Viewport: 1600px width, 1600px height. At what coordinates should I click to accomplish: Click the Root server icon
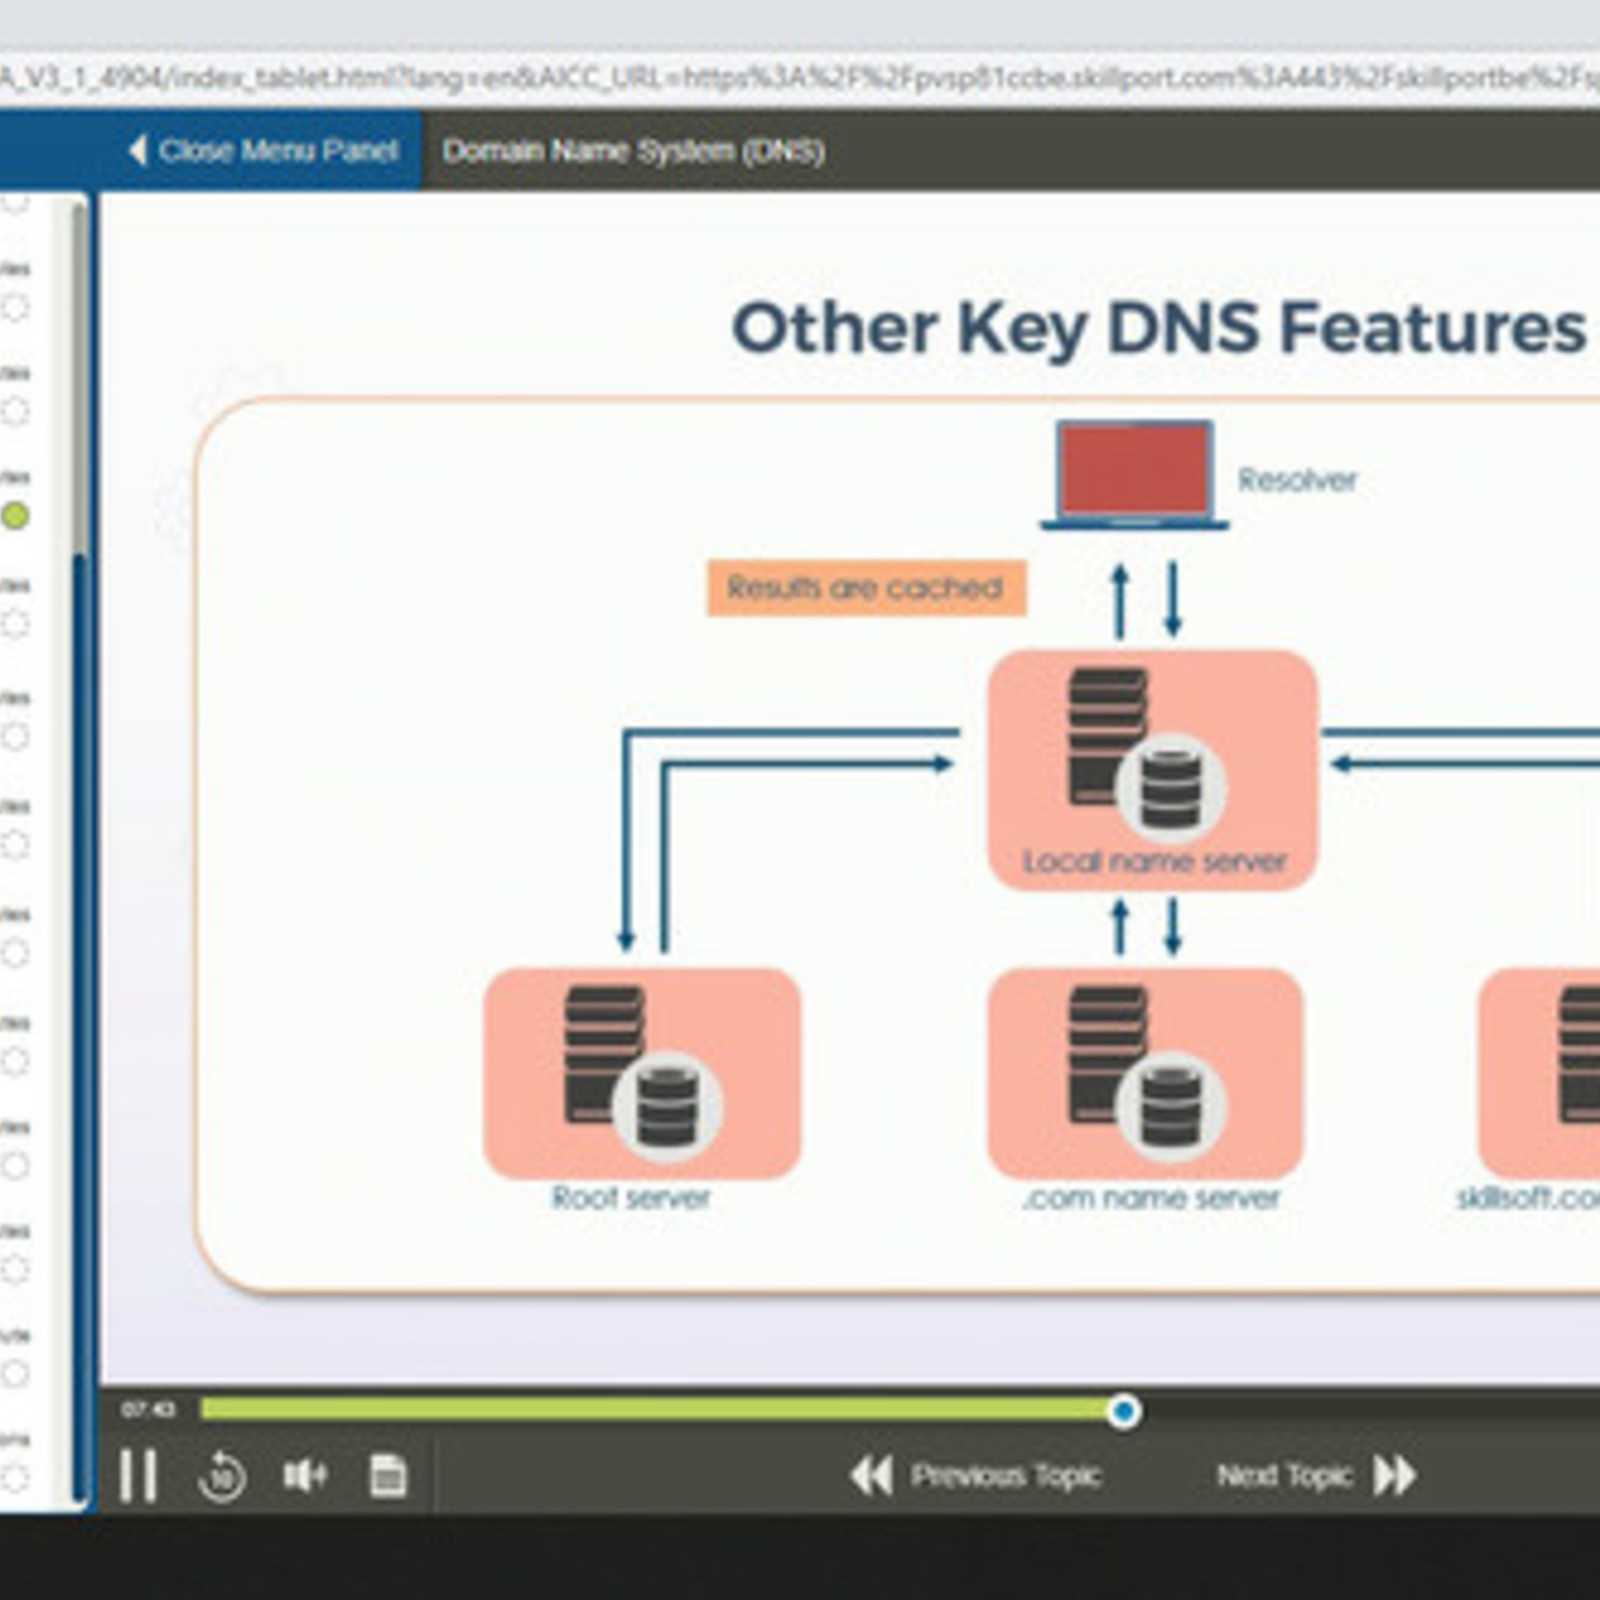641,1072
